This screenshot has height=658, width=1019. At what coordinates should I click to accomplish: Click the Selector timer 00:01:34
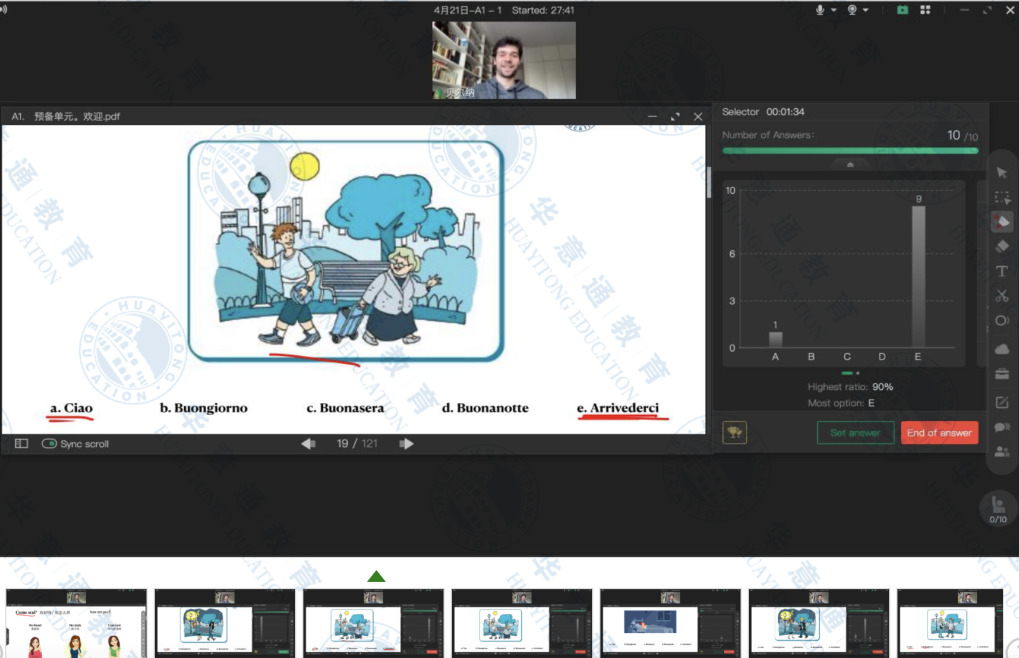(785, 112)
